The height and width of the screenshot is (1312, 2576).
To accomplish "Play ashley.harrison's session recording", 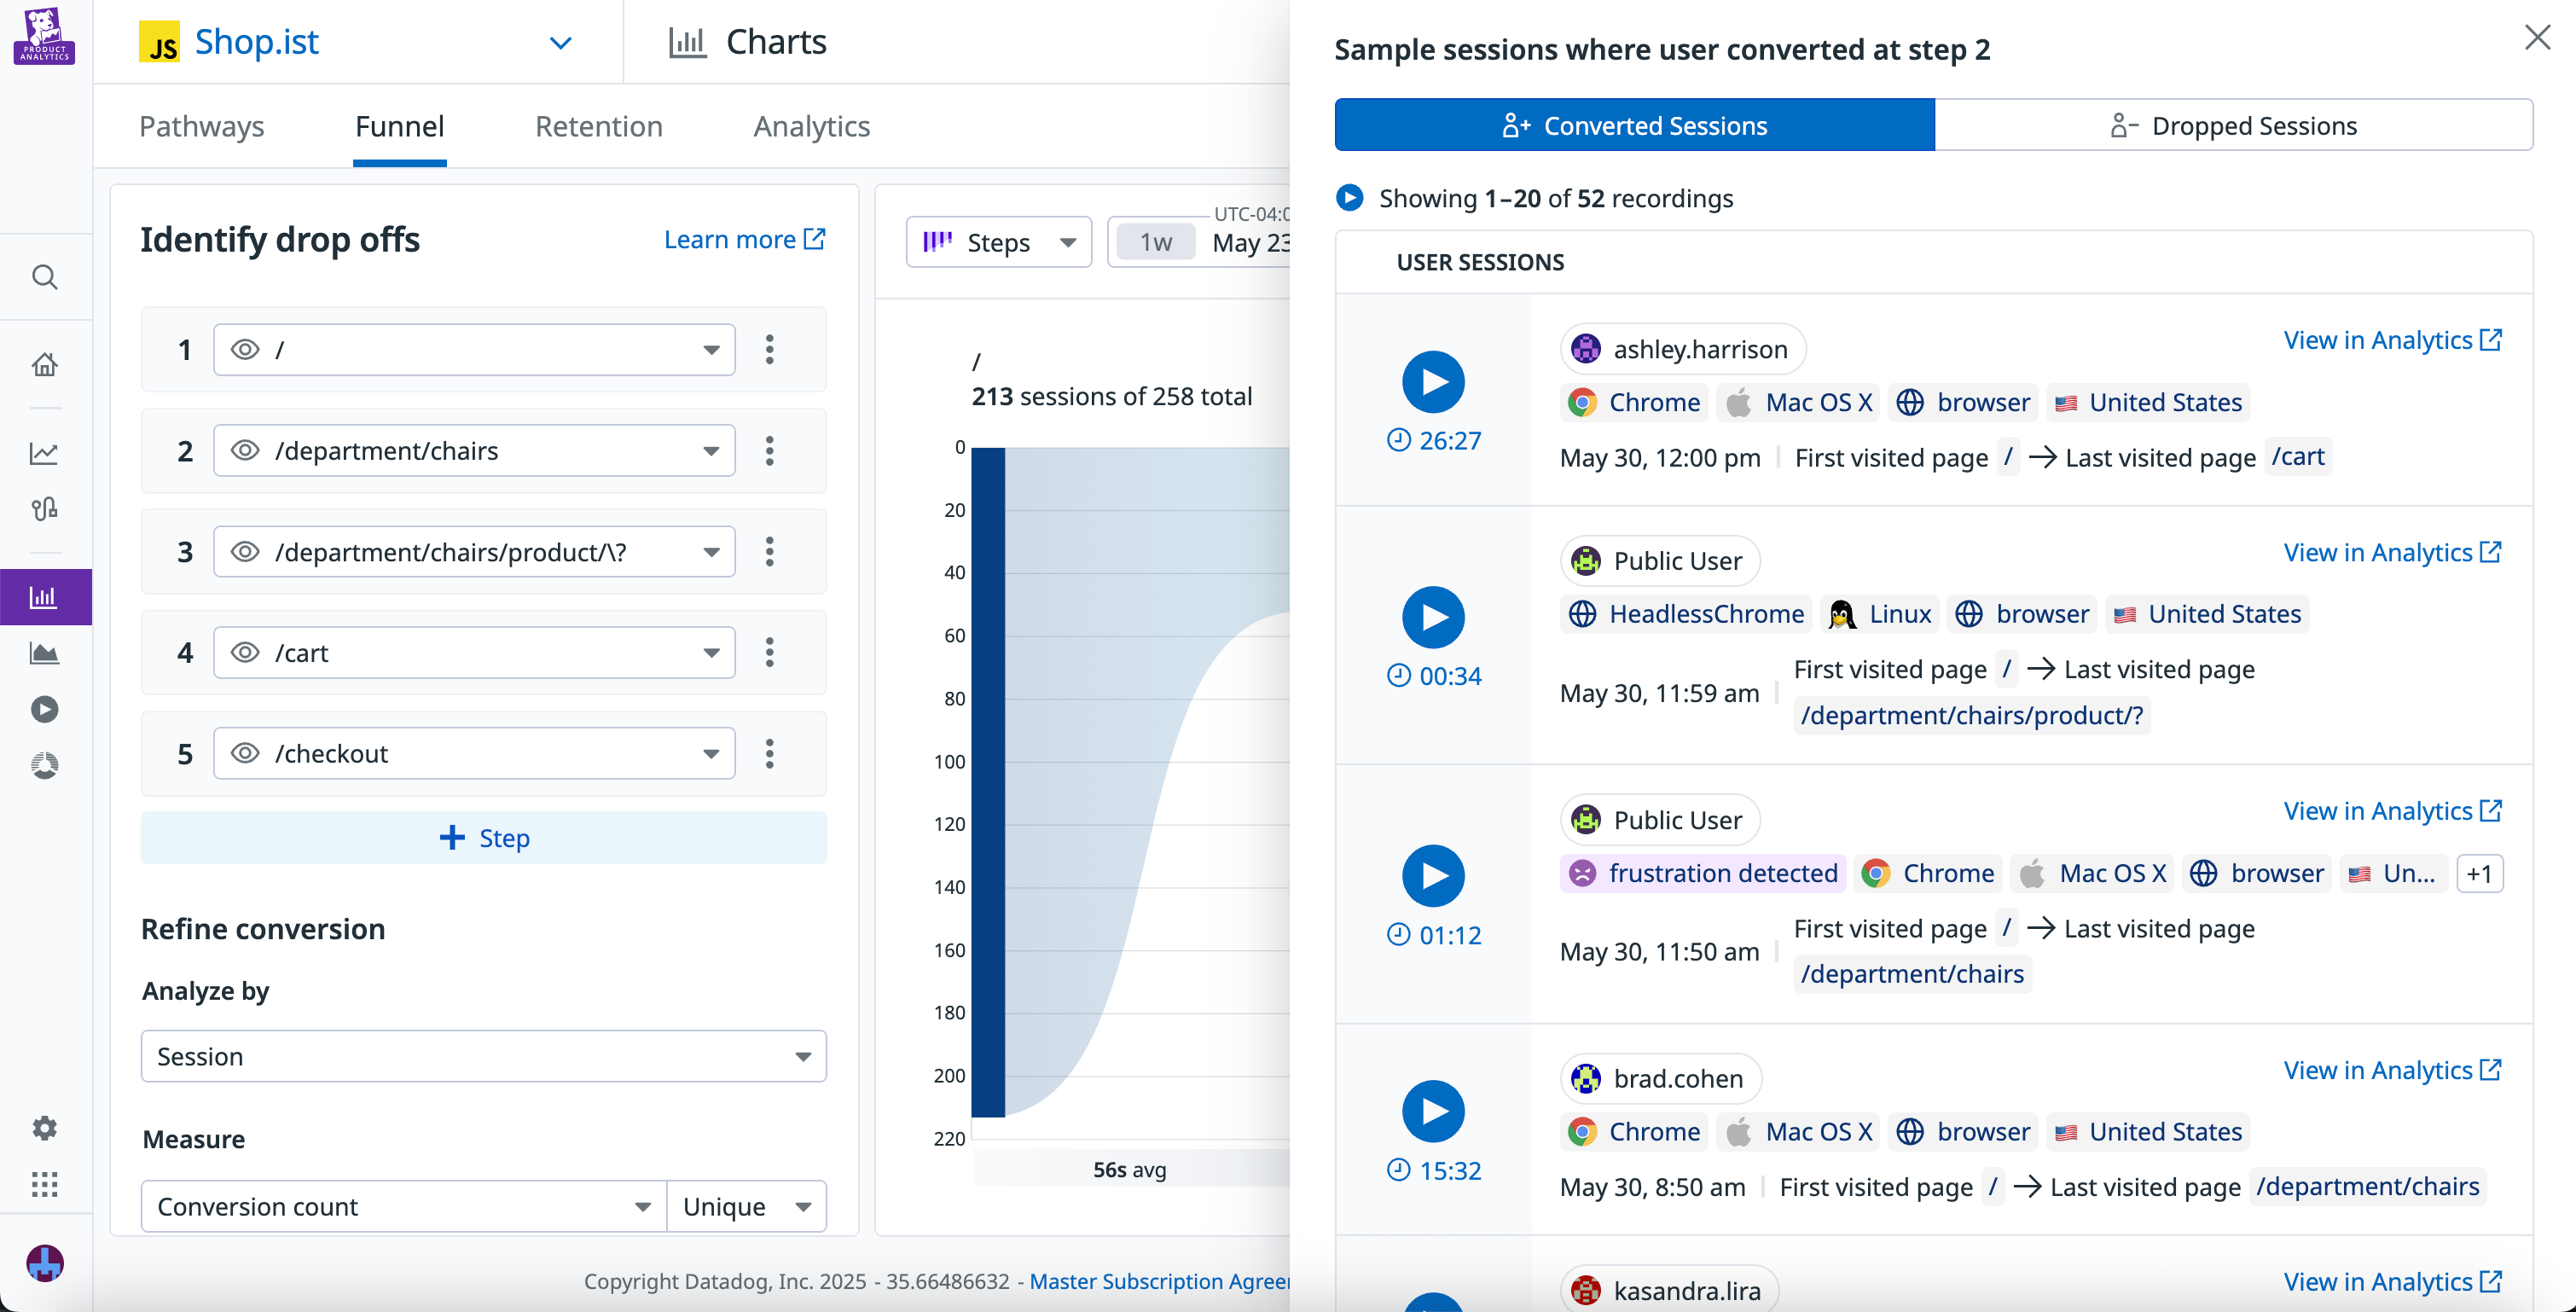I will coord(1434,381).
